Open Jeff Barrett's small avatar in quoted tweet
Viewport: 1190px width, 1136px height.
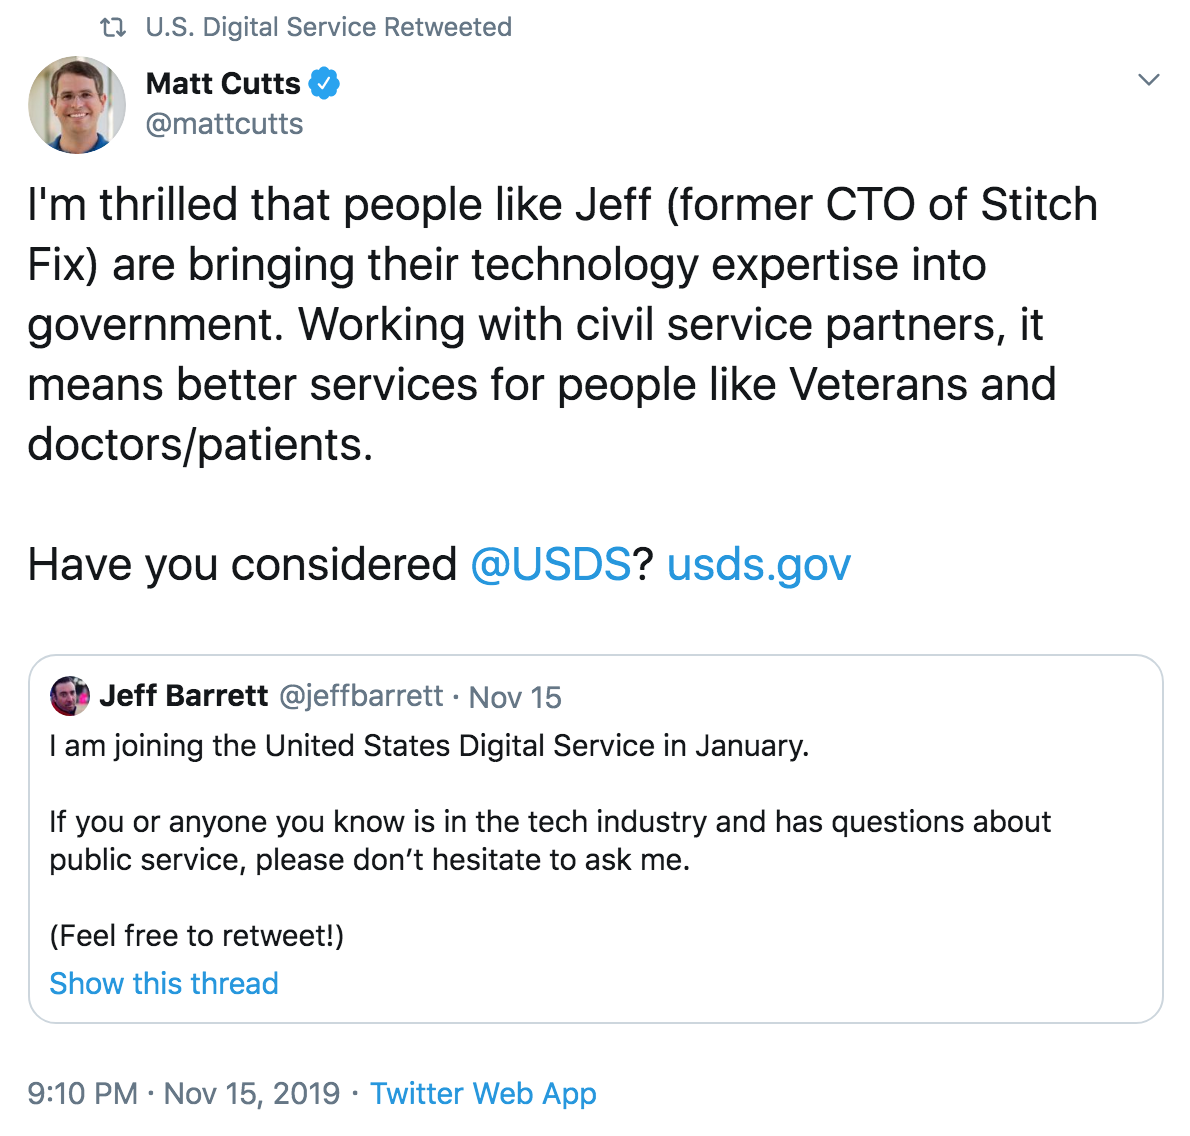[x=70, y=696]
